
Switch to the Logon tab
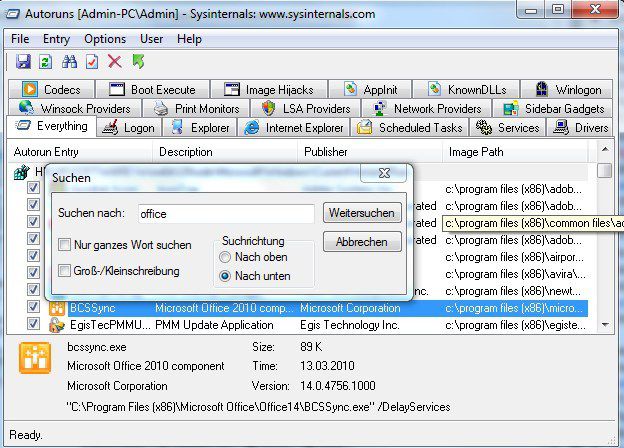click(129, 128)
